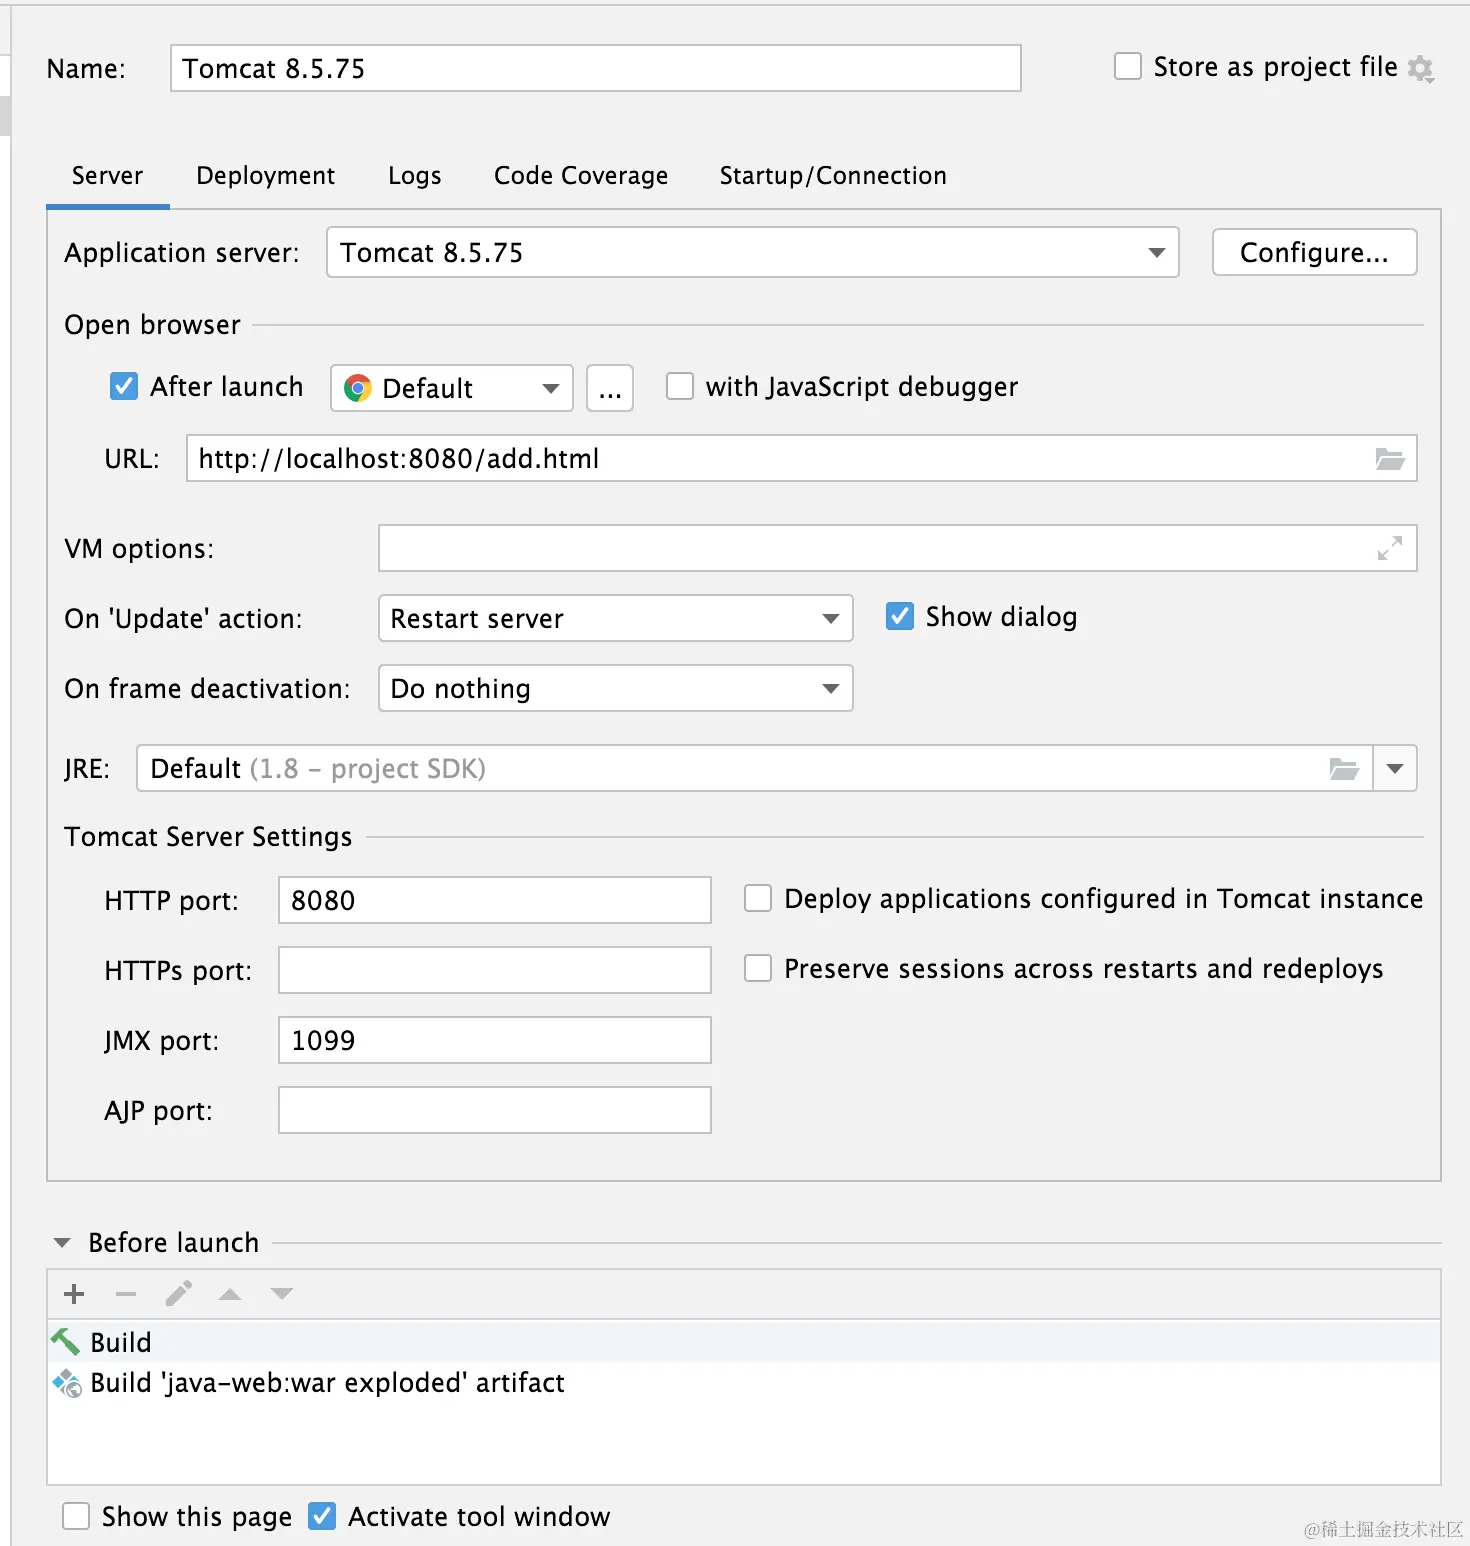Click the add before-launch task plus icon
This screenshot has height=1546, width=1470.
tap(74, 1294)
